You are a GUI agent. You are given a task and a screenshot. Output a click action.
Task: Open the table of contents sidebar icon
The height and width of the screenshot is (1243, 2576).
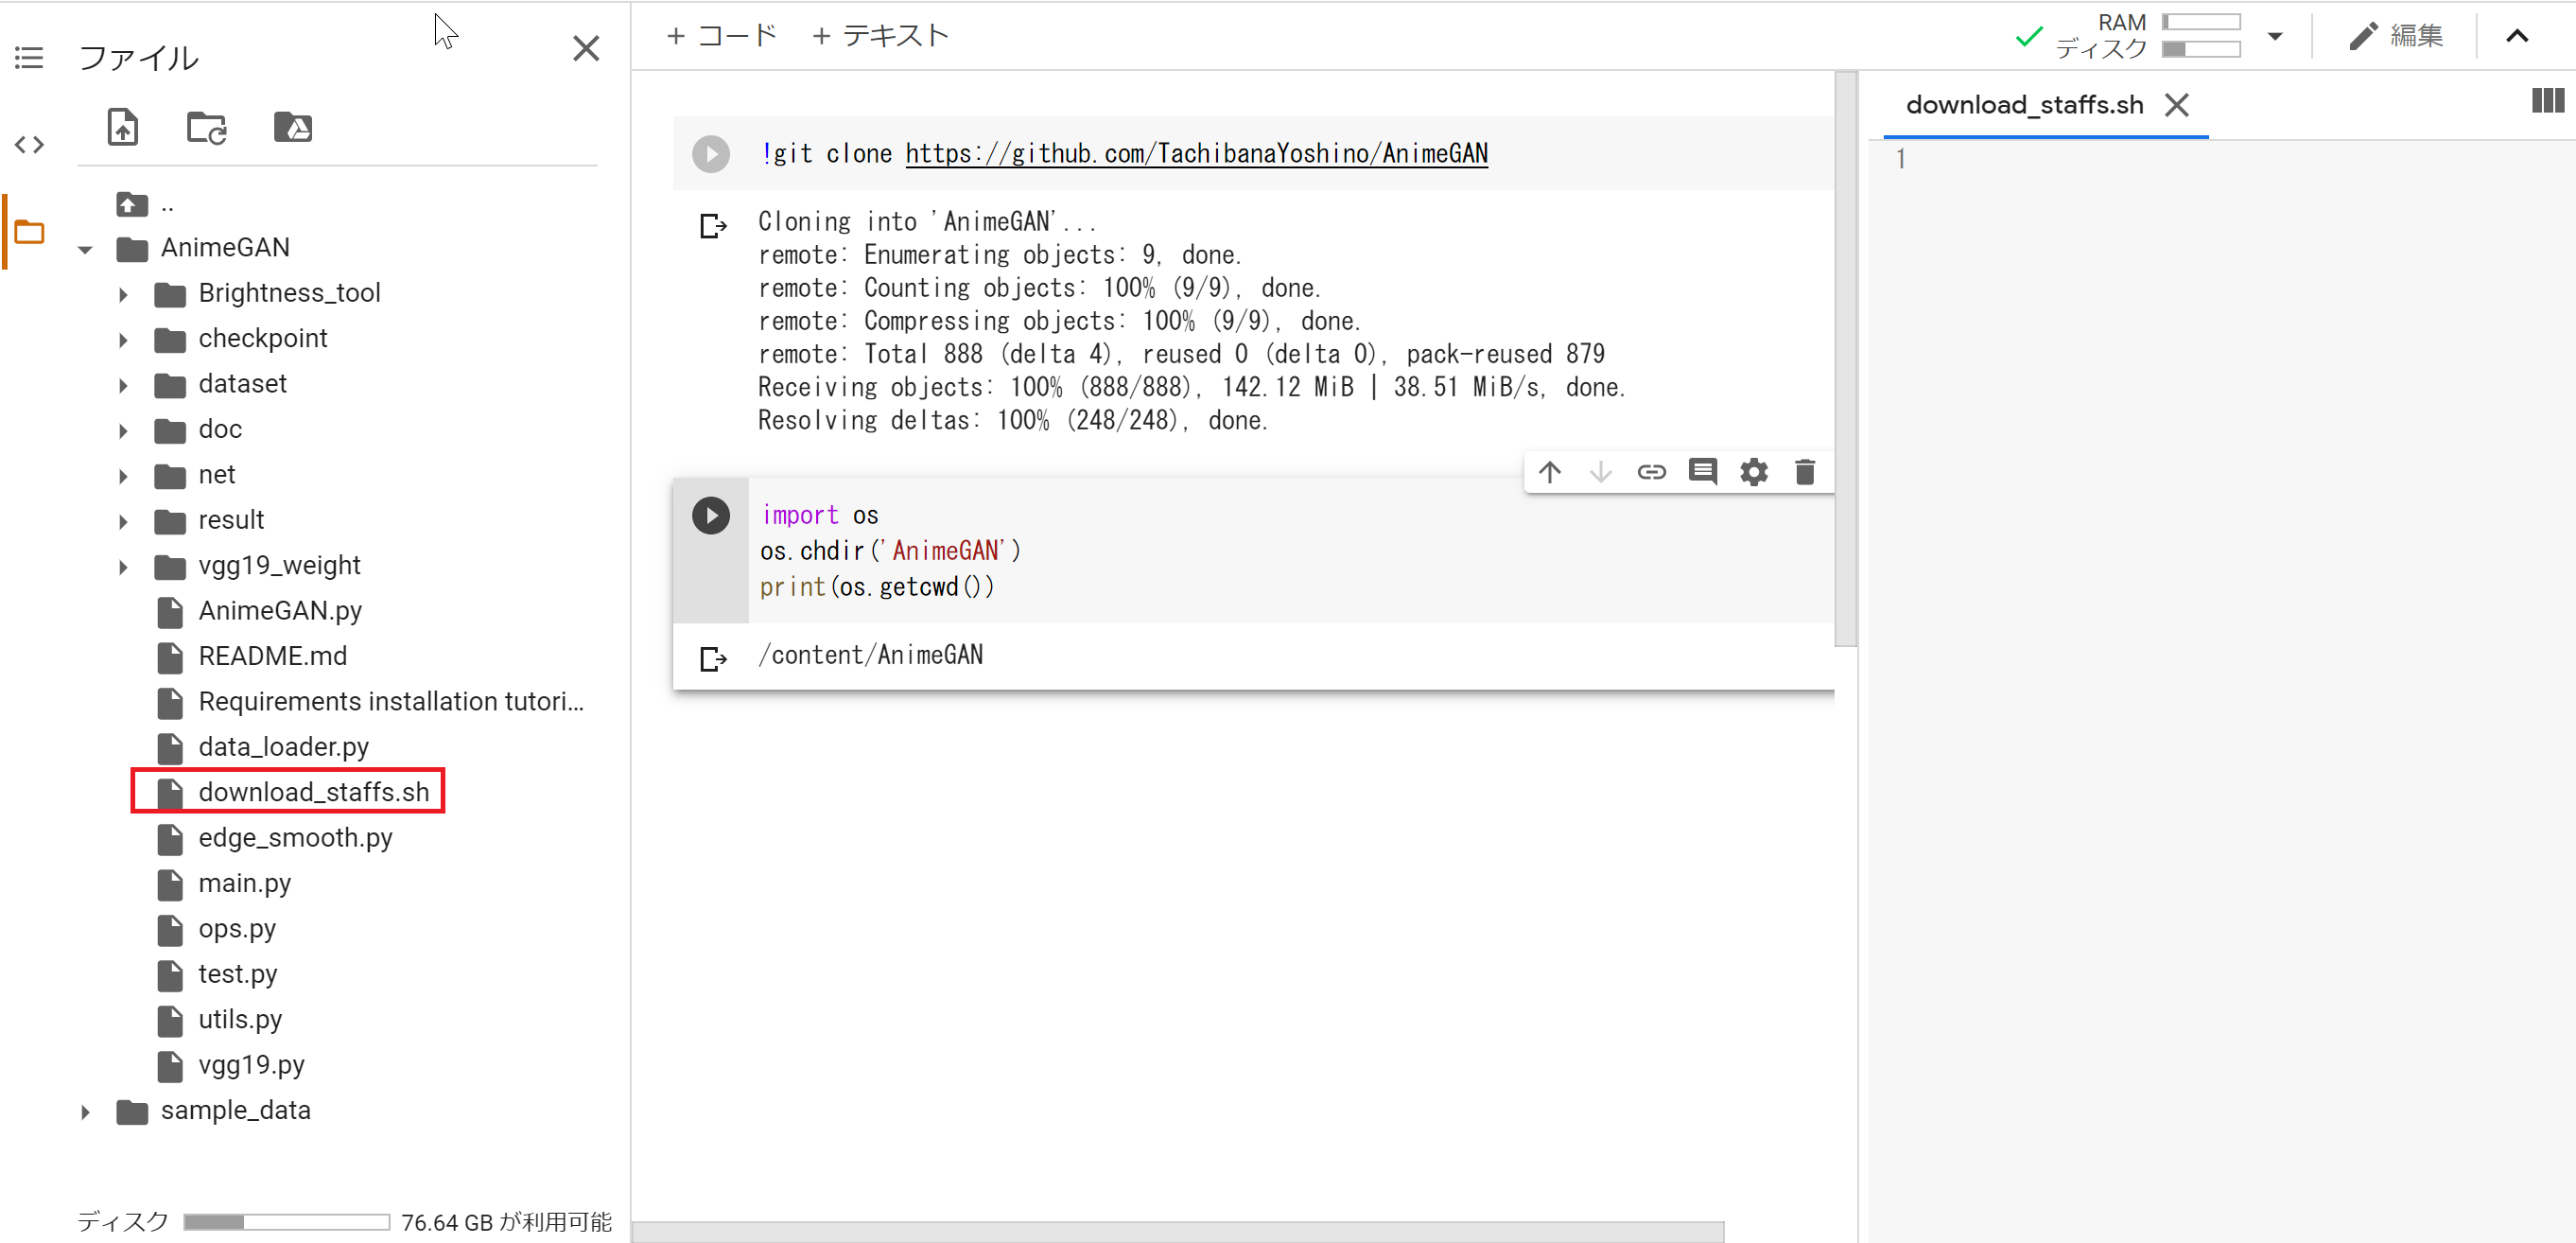tap(29, 58)
